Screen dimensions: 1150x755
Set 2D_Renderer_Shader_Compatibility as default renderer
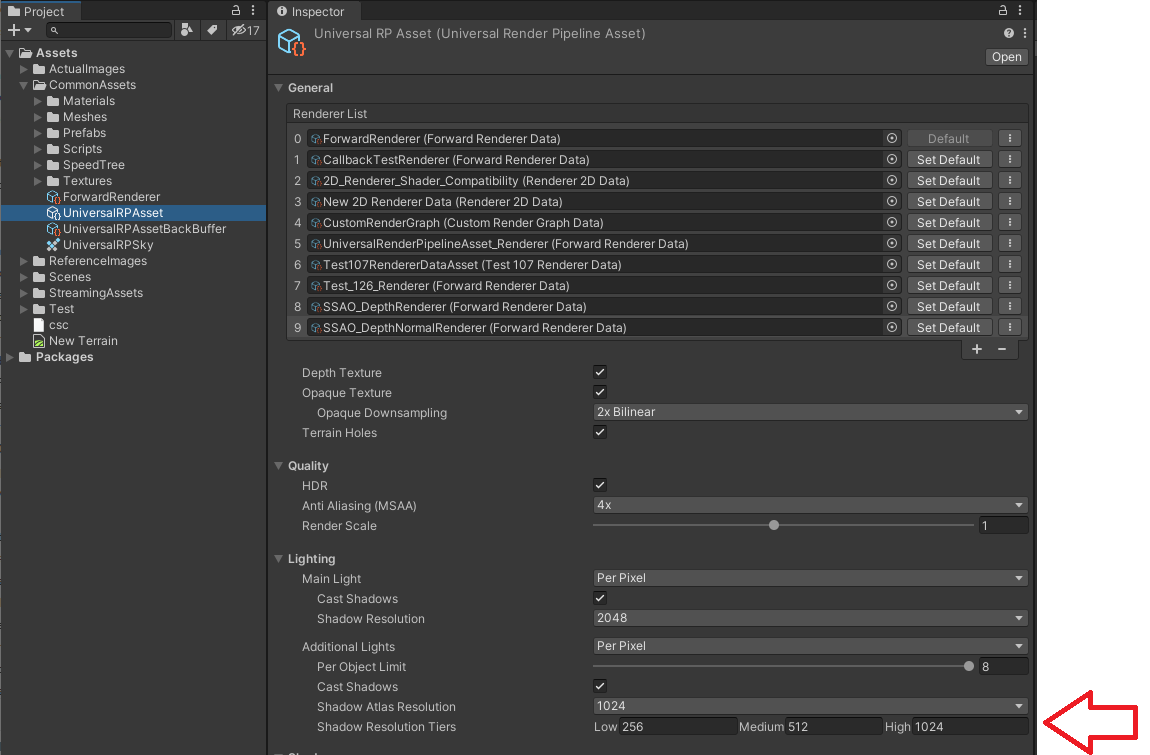(949, 180)
